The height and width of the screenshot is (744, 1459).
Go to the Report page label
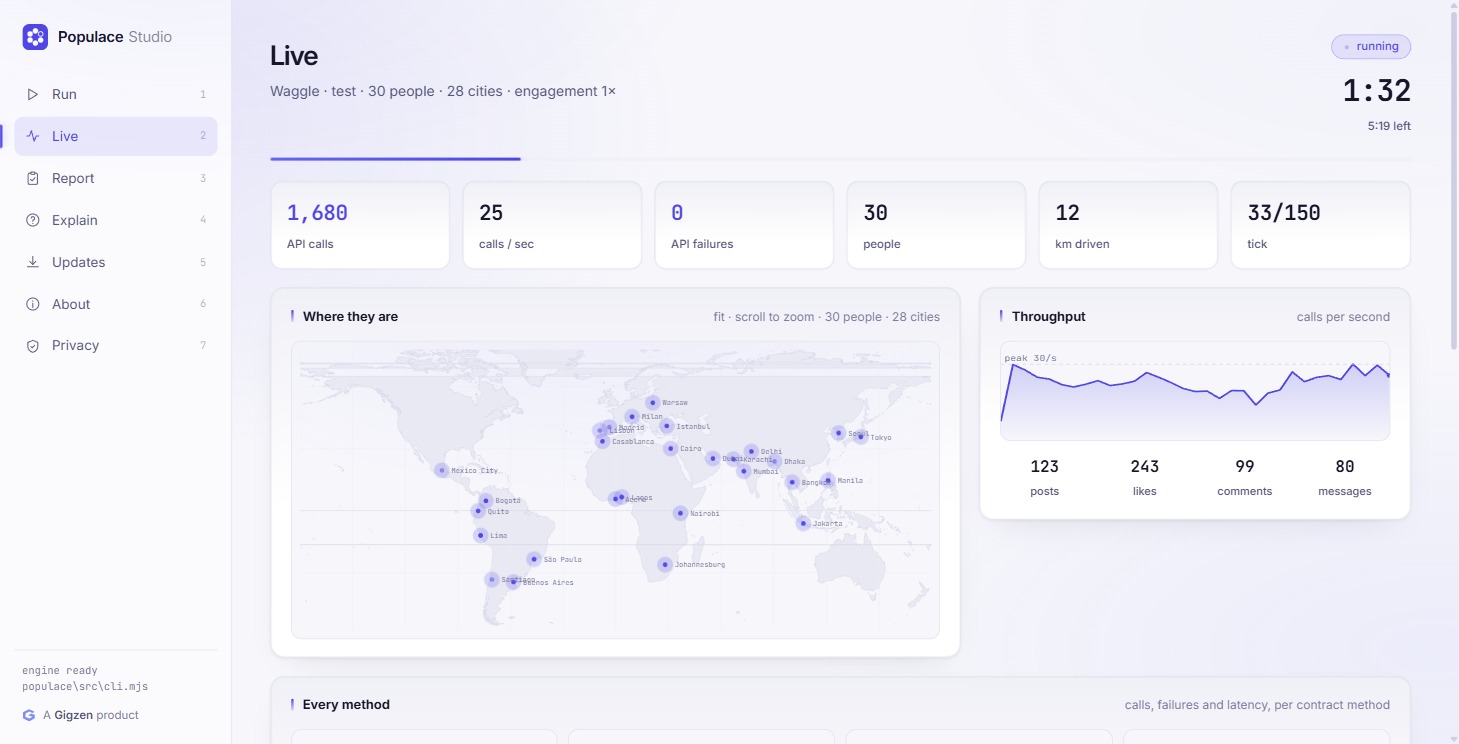73,178
